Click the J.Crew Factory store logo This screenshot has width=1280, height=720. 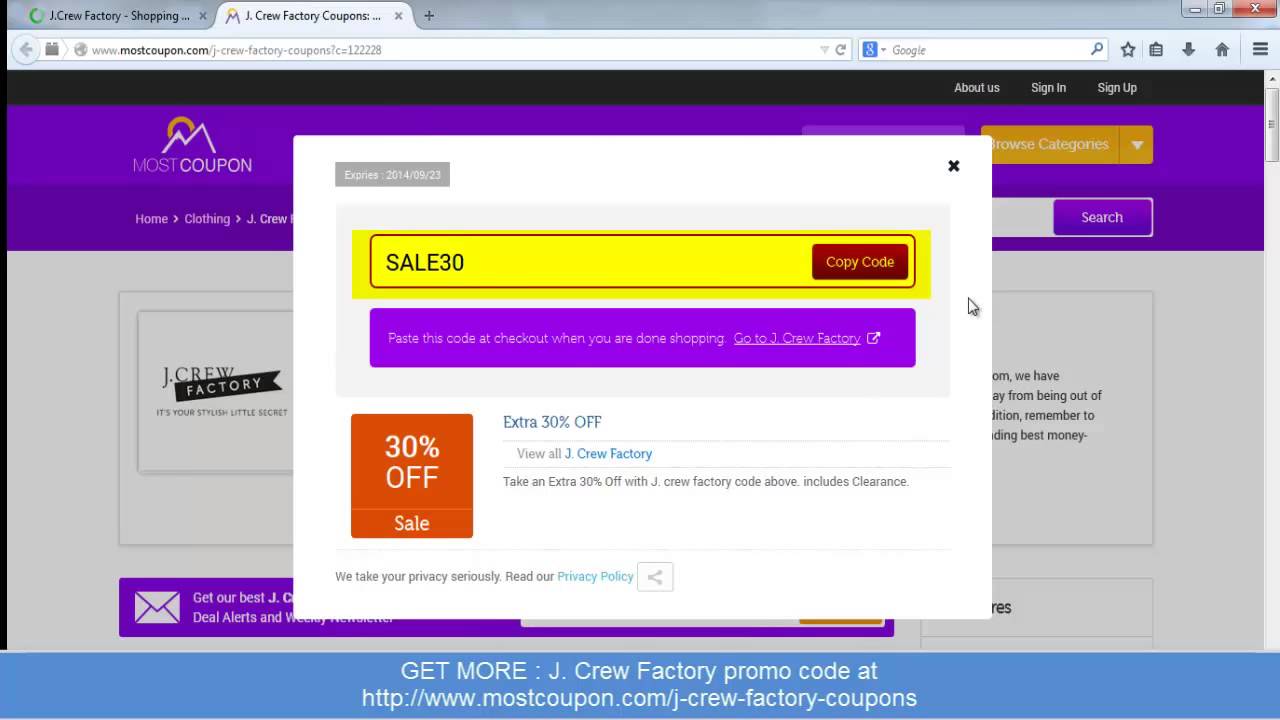tap(222, 391)
